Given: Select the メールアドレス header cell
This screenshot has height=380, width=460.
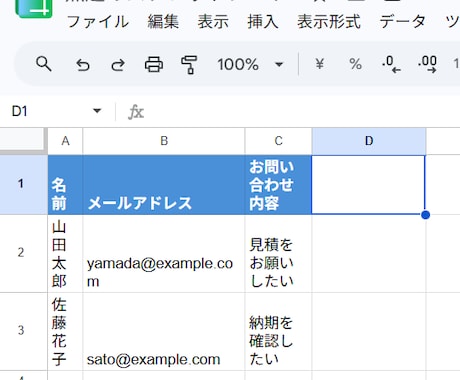Looking at the screenshot, I should click(x=164, y=185).
